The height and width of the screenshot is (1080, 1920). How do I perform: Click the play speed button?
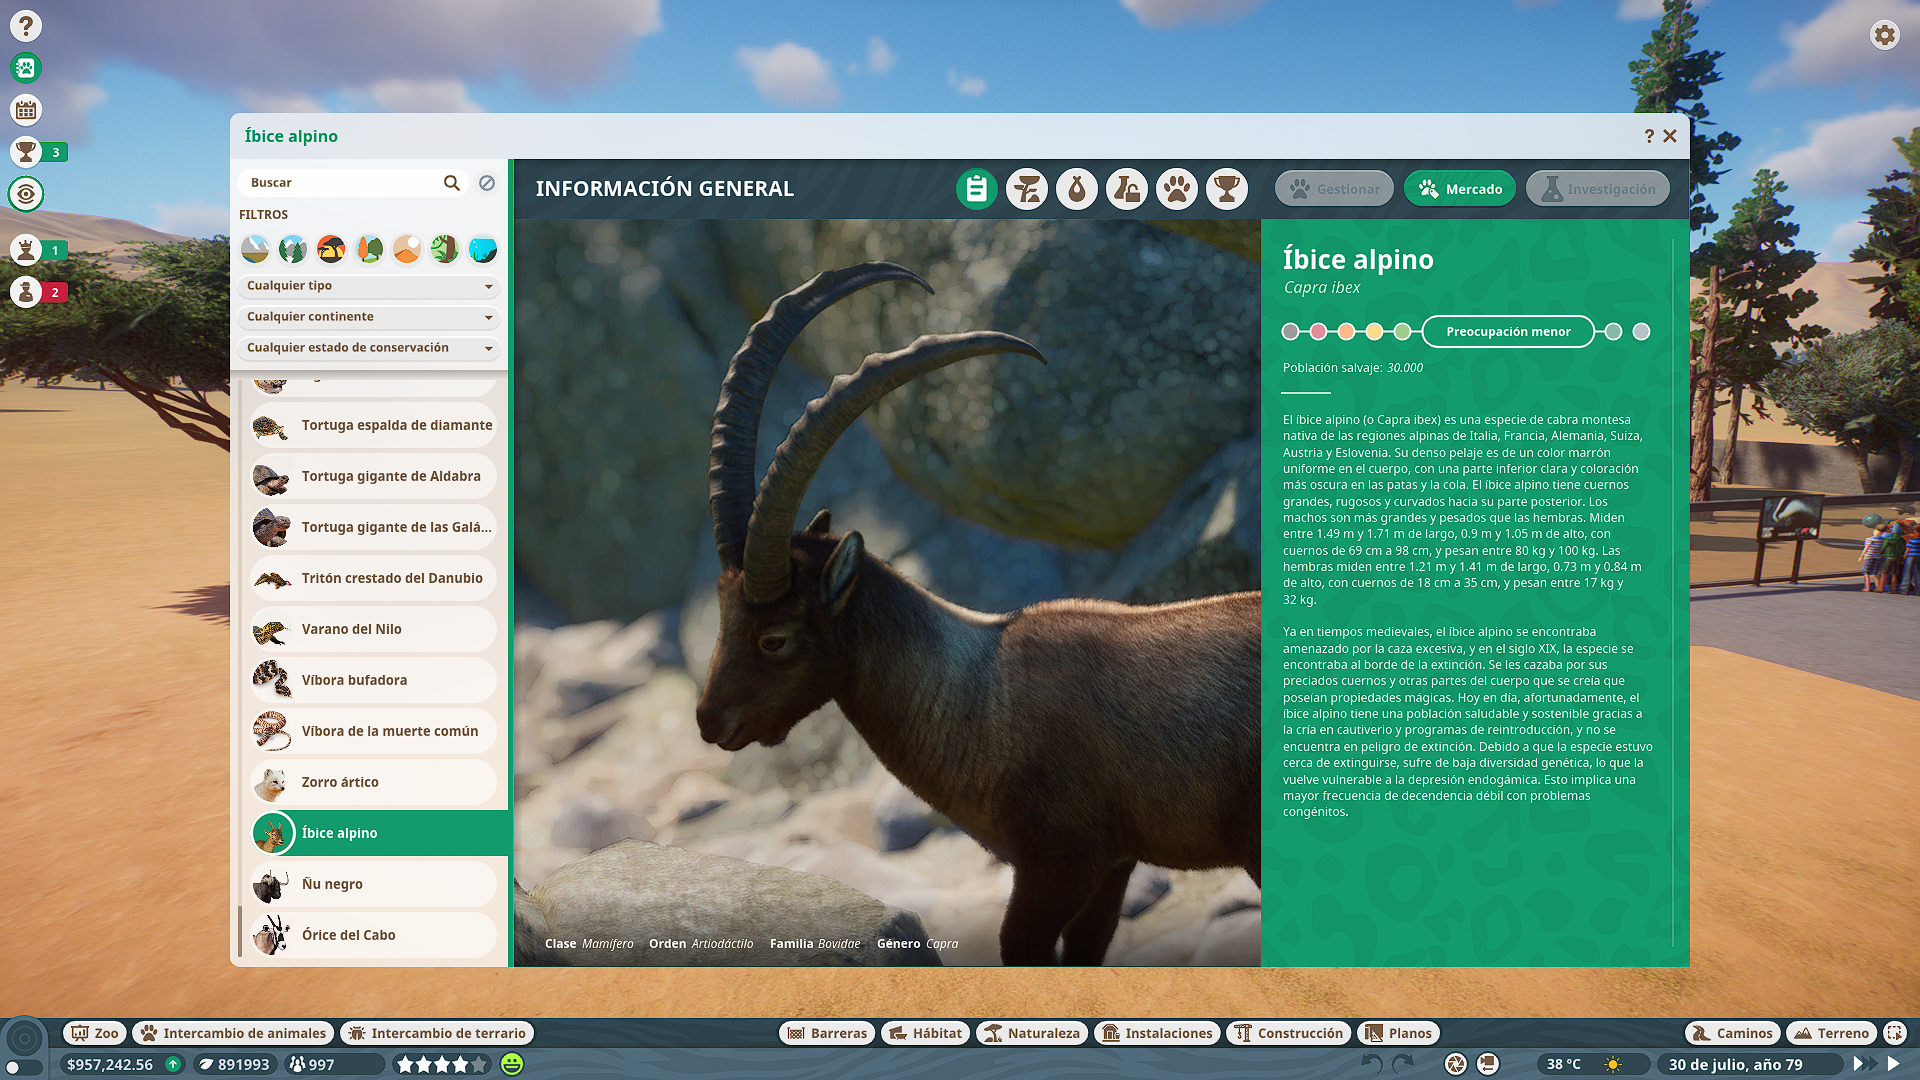point(1893,1064)
